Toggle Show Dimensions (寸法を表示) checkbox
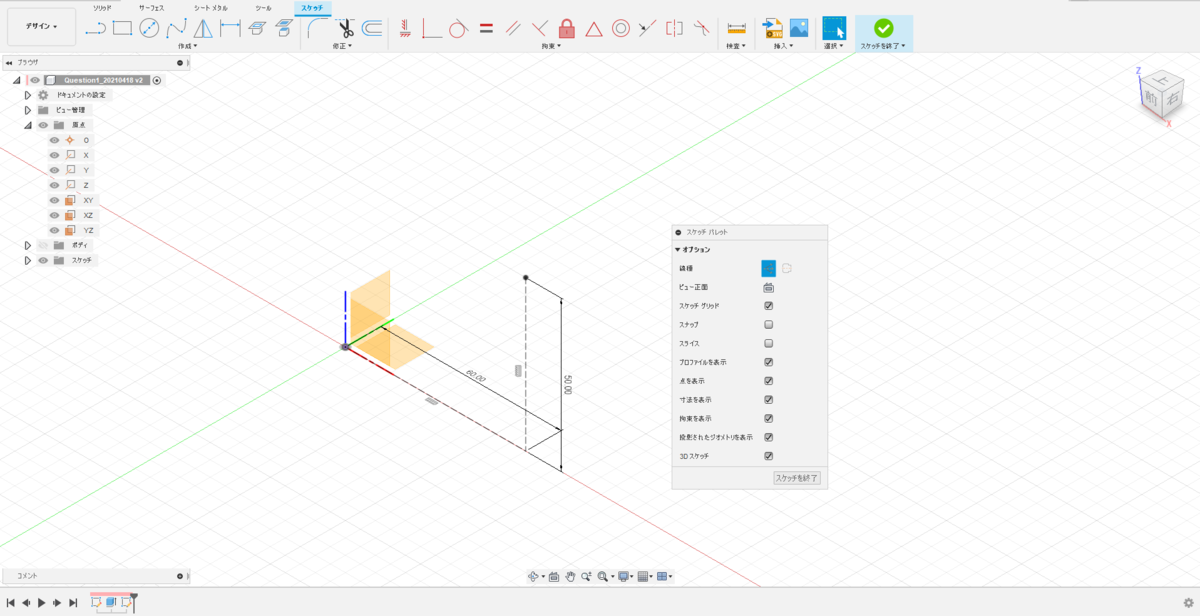Image resolution: width=1200 pixels, height=616 pixels. [769, 400]
